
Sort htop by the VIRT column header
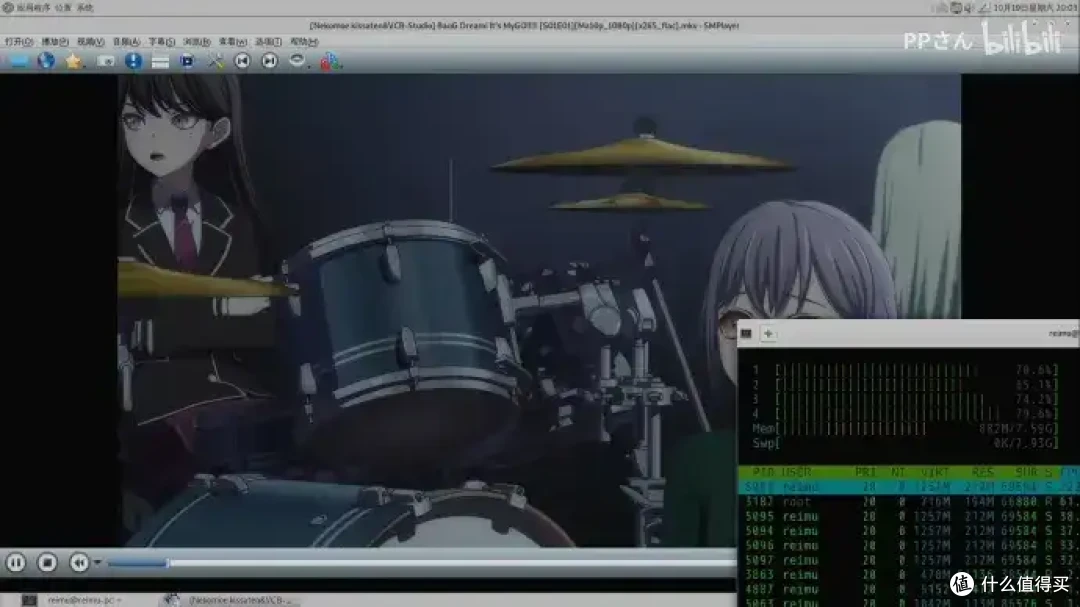pyautogui.click(x=935, y=472)
